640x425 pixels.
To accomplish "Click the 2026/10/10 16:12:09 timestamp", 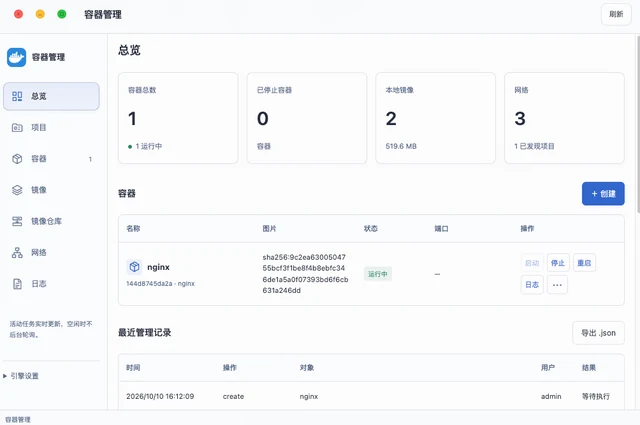I will pyautogui.click(x=160, y=396).
